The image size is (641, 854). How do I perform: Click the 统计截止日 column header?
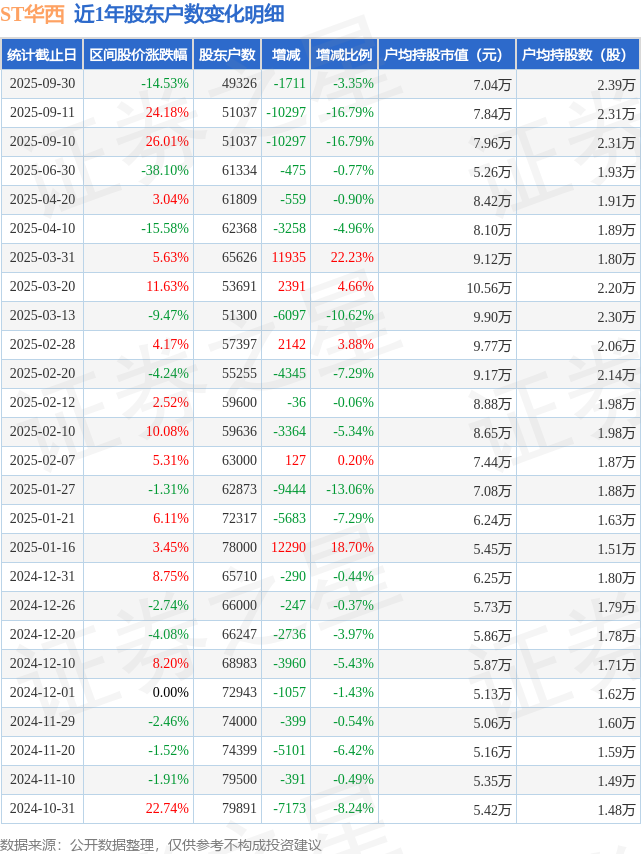point(41,55)
